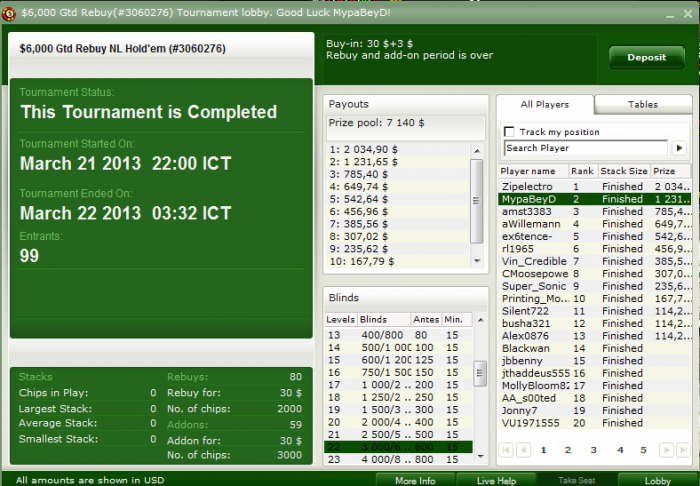
Task: Select blind level 16 row
Action: [x=398, y=372]
